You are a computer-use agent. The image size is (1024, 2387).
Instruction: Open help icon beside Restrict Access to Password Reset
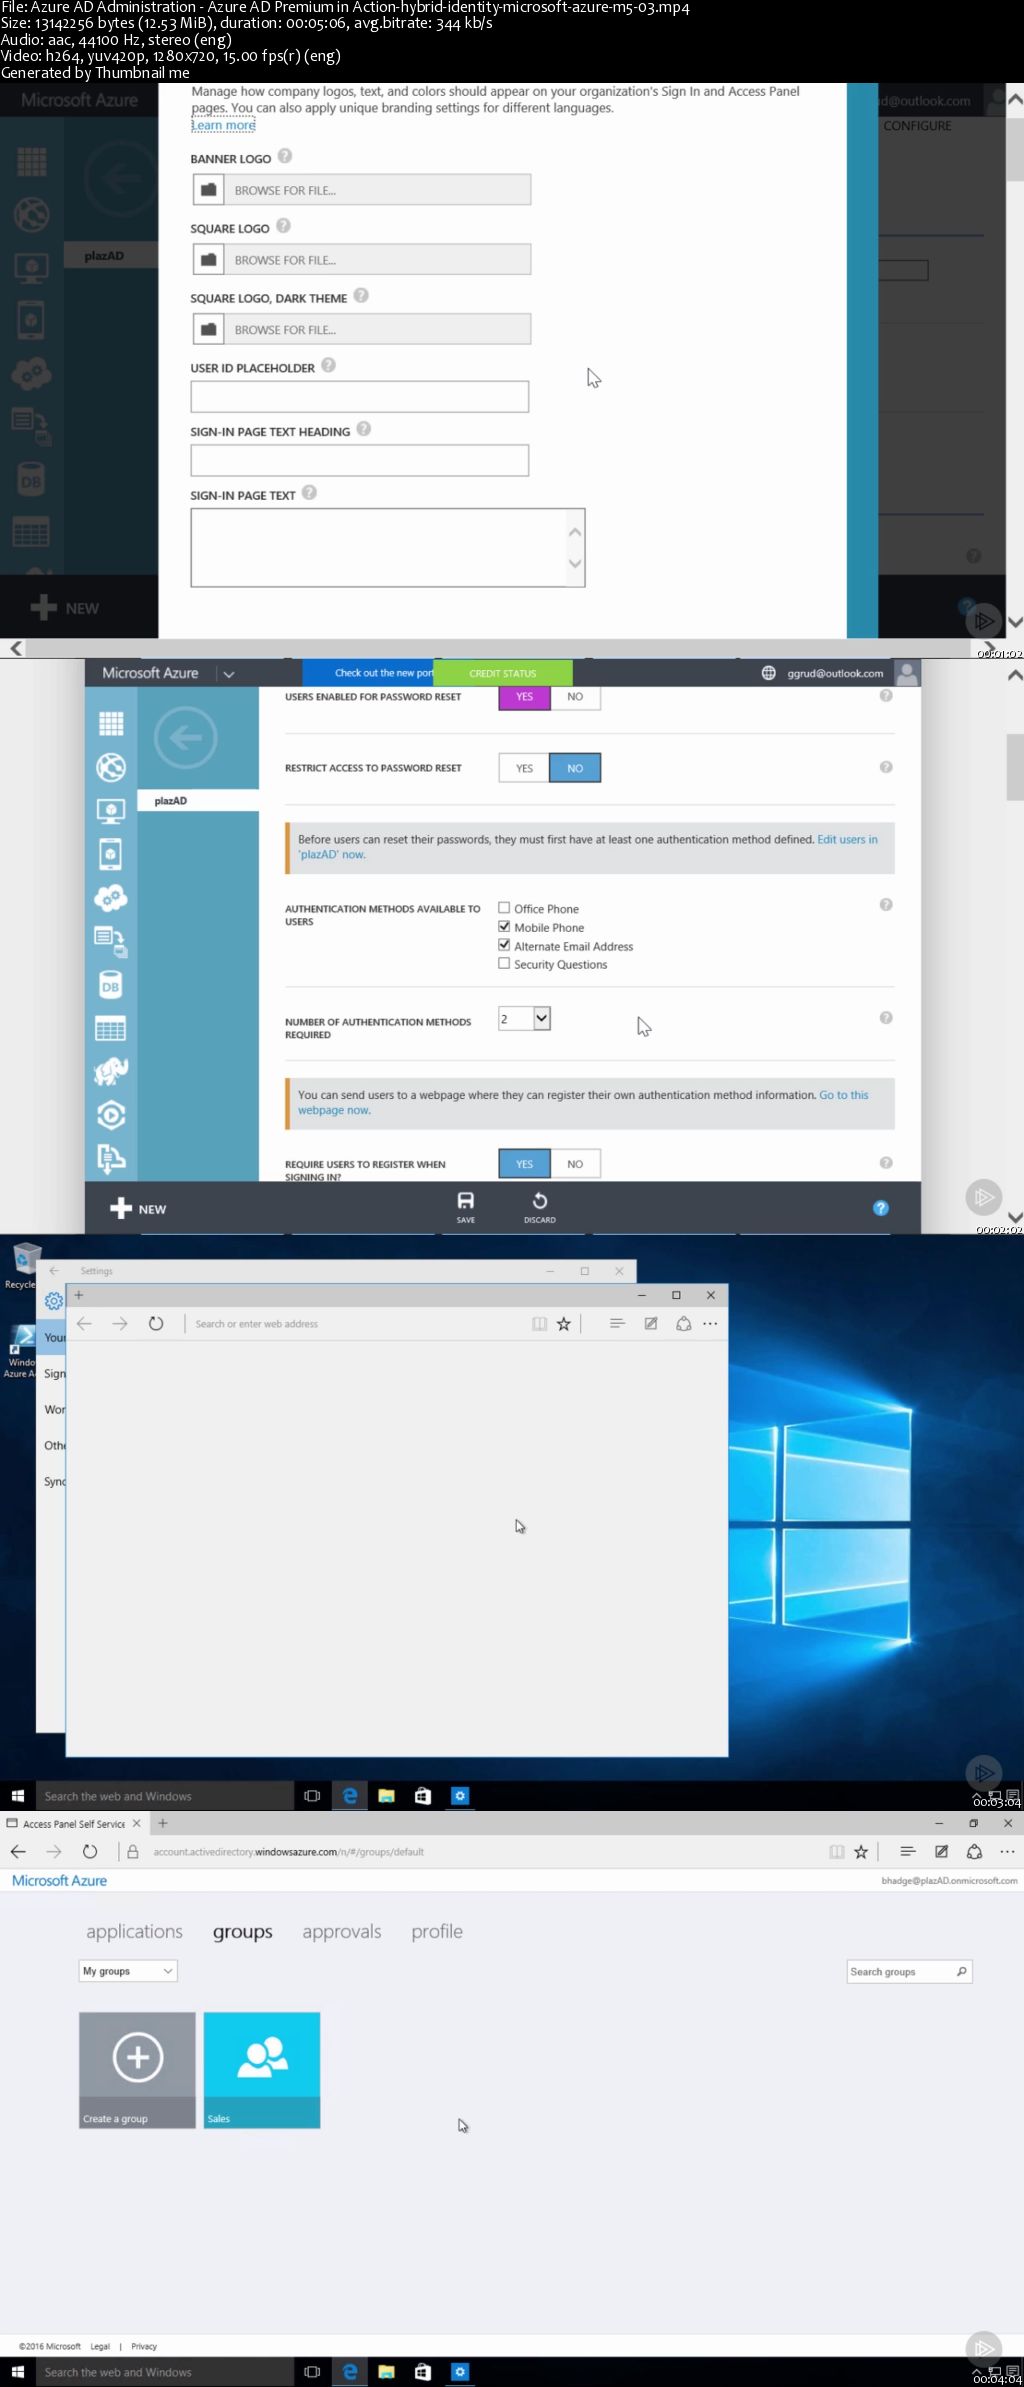(886, 767)
